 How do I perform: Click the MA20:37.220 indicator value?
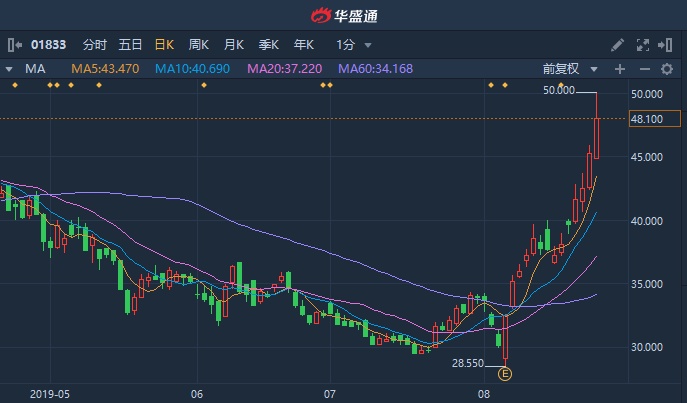coord(284,69)
